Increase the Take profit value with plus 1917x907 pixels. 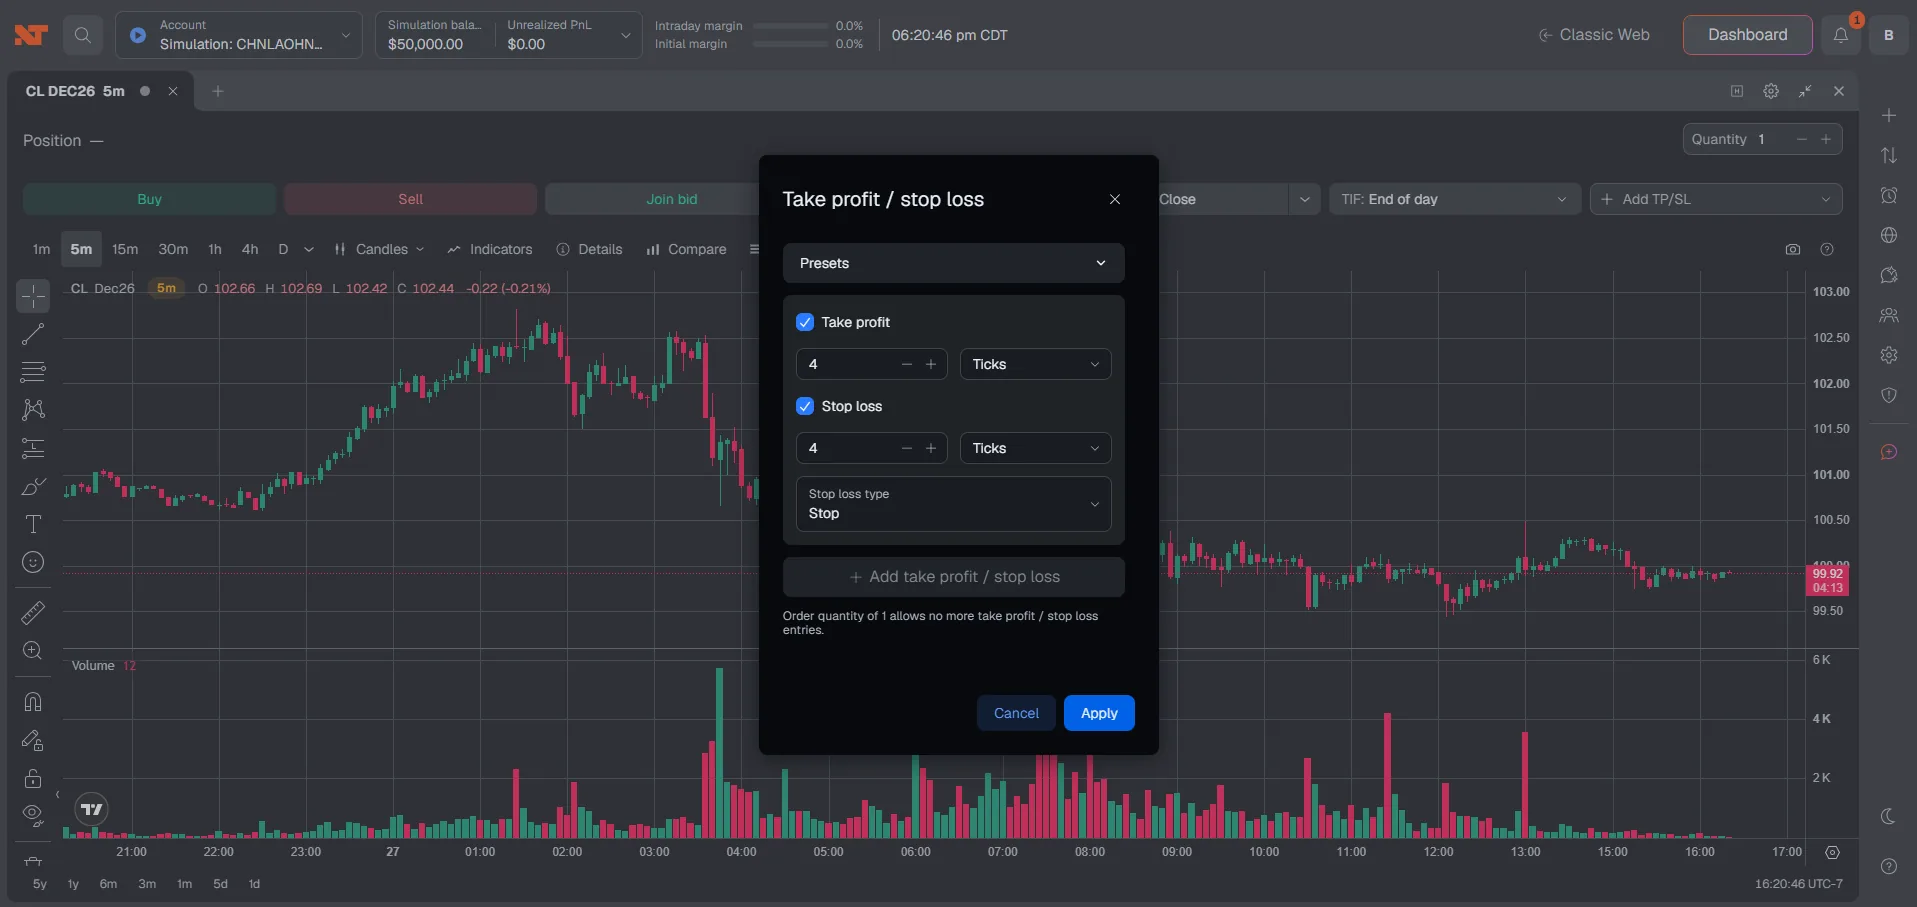click(931, 364)
